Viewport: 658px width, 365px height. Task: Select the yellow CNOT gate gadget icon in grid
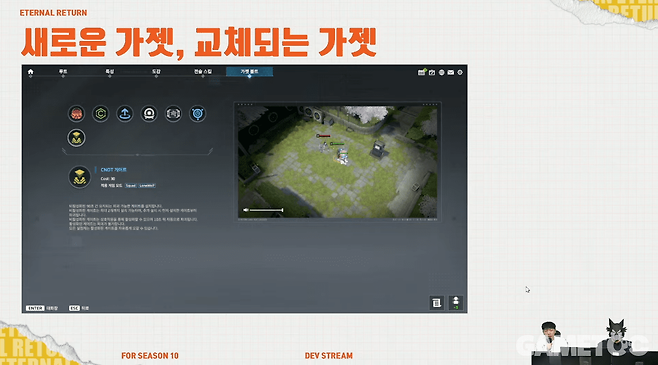[76, 138]
